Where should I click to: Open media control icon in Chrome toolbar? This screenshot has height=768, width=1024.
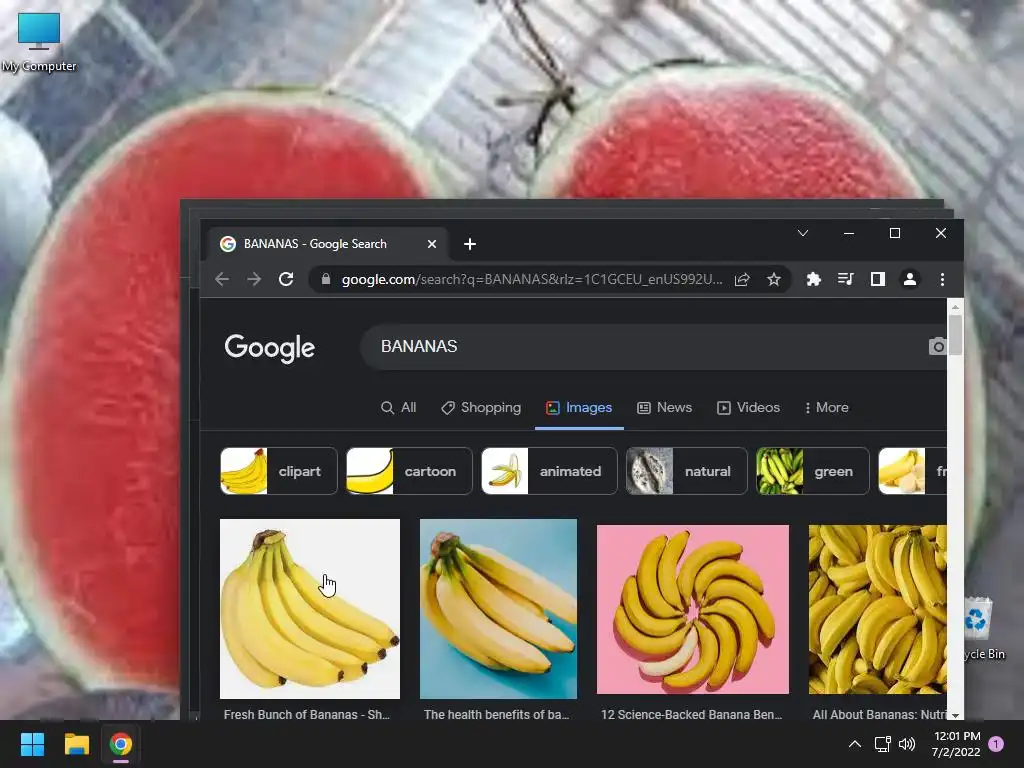coord(846,280)
